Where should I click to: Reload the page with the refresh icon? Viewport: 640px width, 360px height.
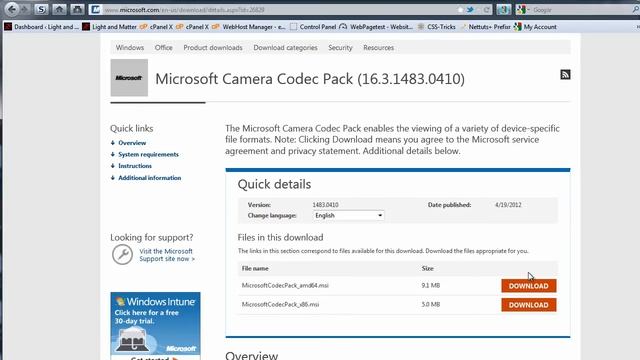tap(487, 10)
